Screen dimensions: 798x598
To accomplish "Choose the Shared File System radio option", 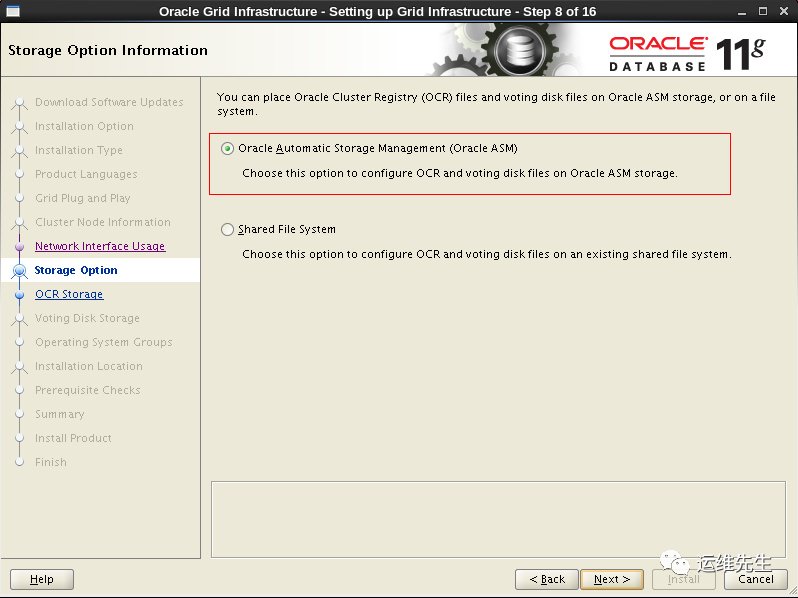I will coord(227,230).
